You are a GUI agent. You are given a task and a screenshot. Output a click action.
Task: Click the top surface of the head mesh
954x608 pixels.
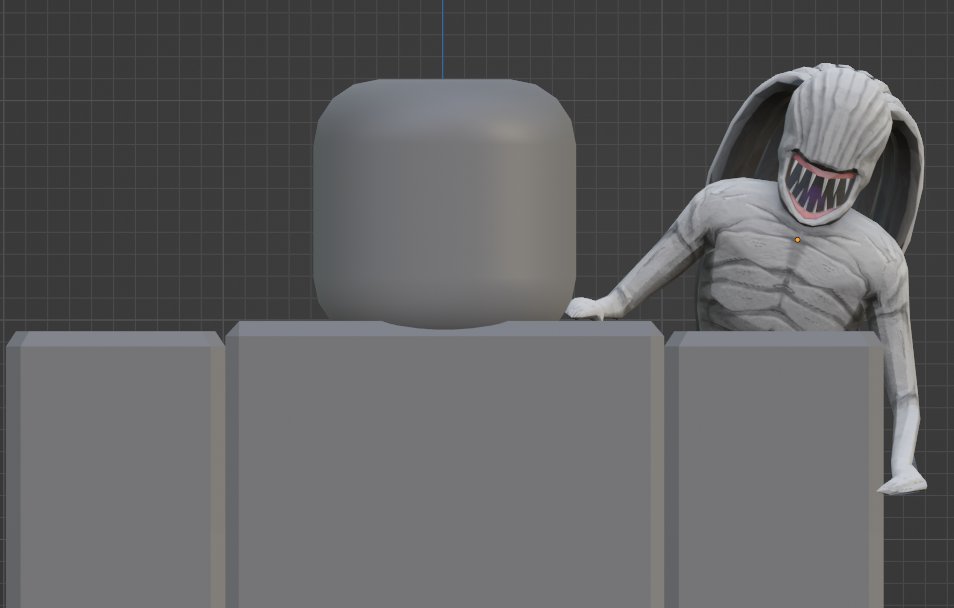447,95
